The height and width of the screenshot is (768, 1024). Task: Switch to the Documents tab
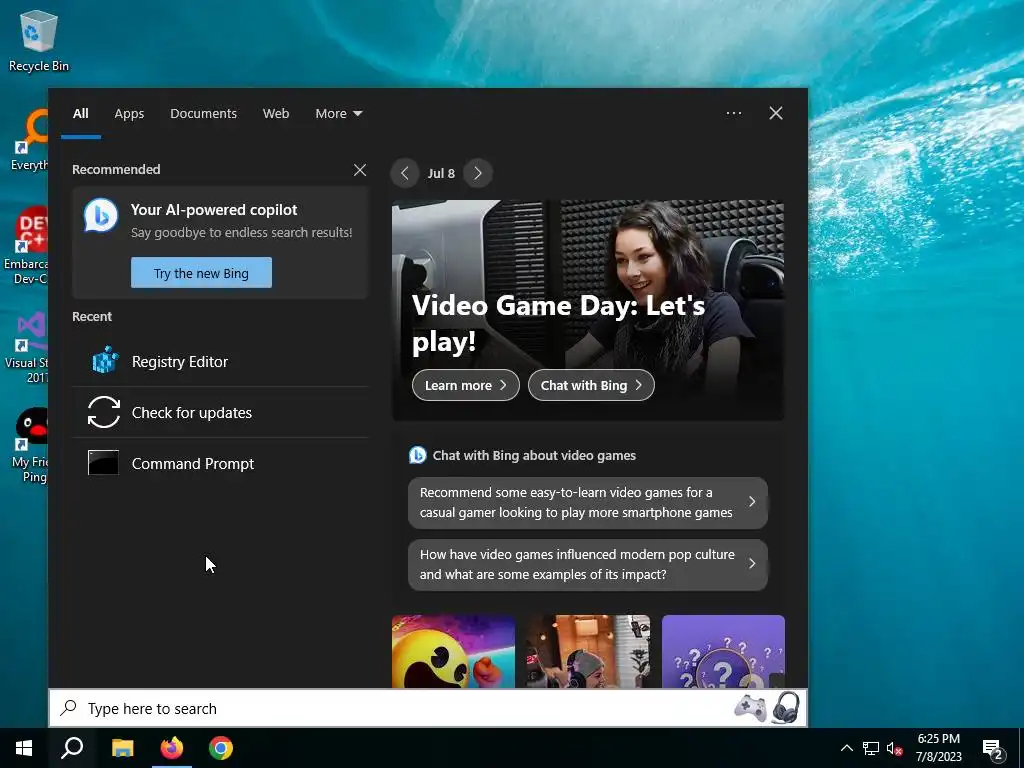point(203,114)
